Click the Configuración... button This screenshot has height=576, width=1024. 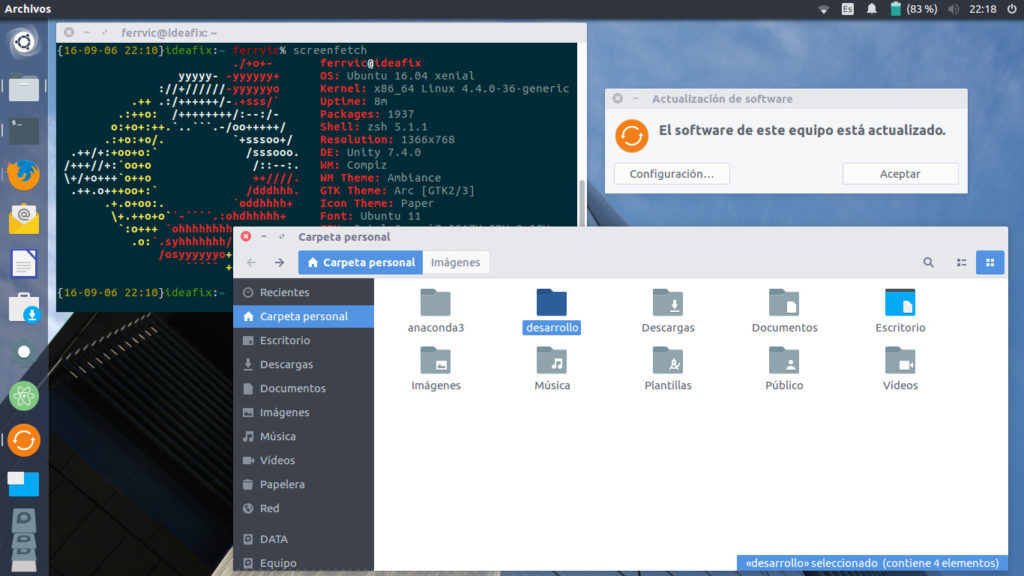(672, 174)
